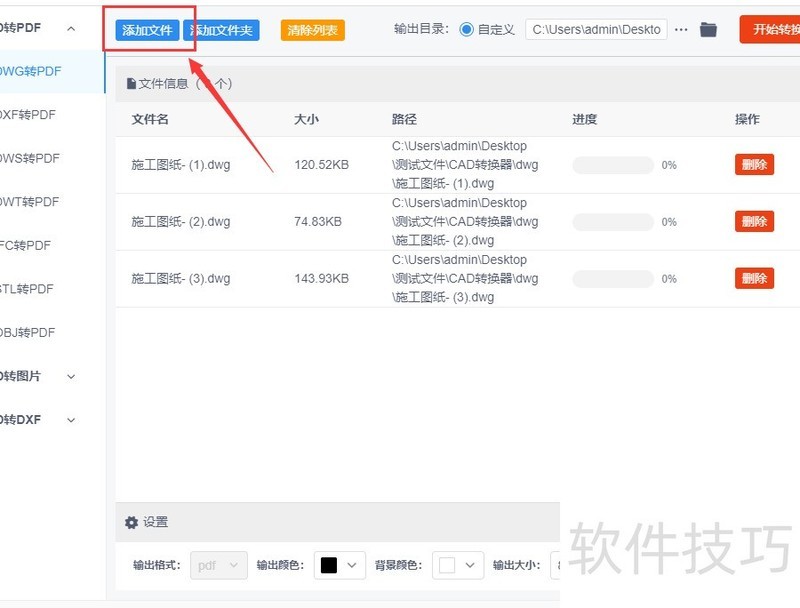Select the DXF转PDF sidebar item

[28, 115]
